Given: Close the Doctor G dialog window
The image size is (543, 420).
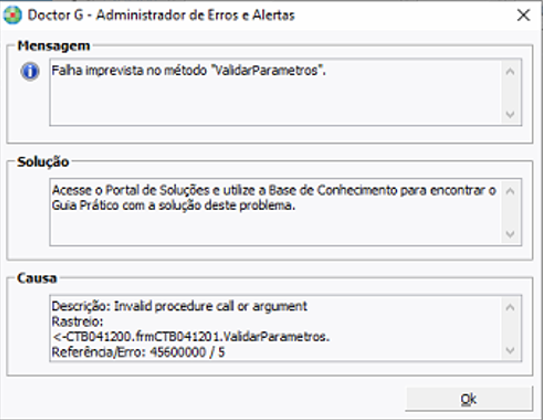Looking at the screenshot, I should pos(523,15).
